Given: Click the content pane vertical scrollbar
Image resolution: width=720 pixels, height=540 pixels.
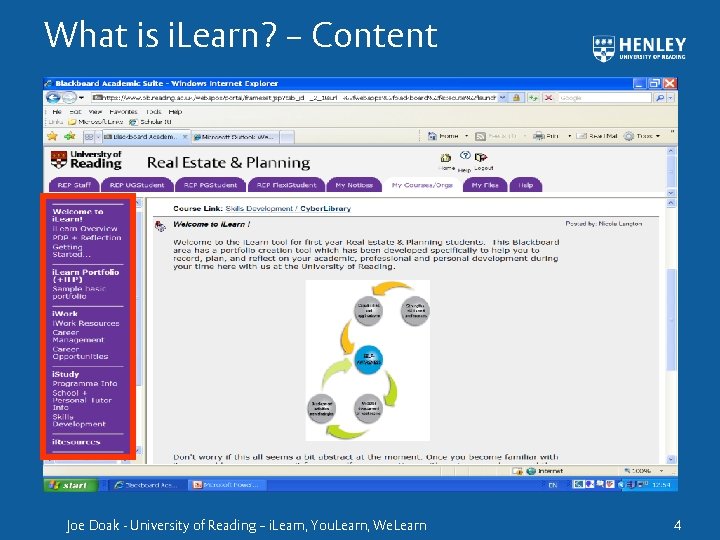Looking at the screenshot, I should click(x=671, y=331).
